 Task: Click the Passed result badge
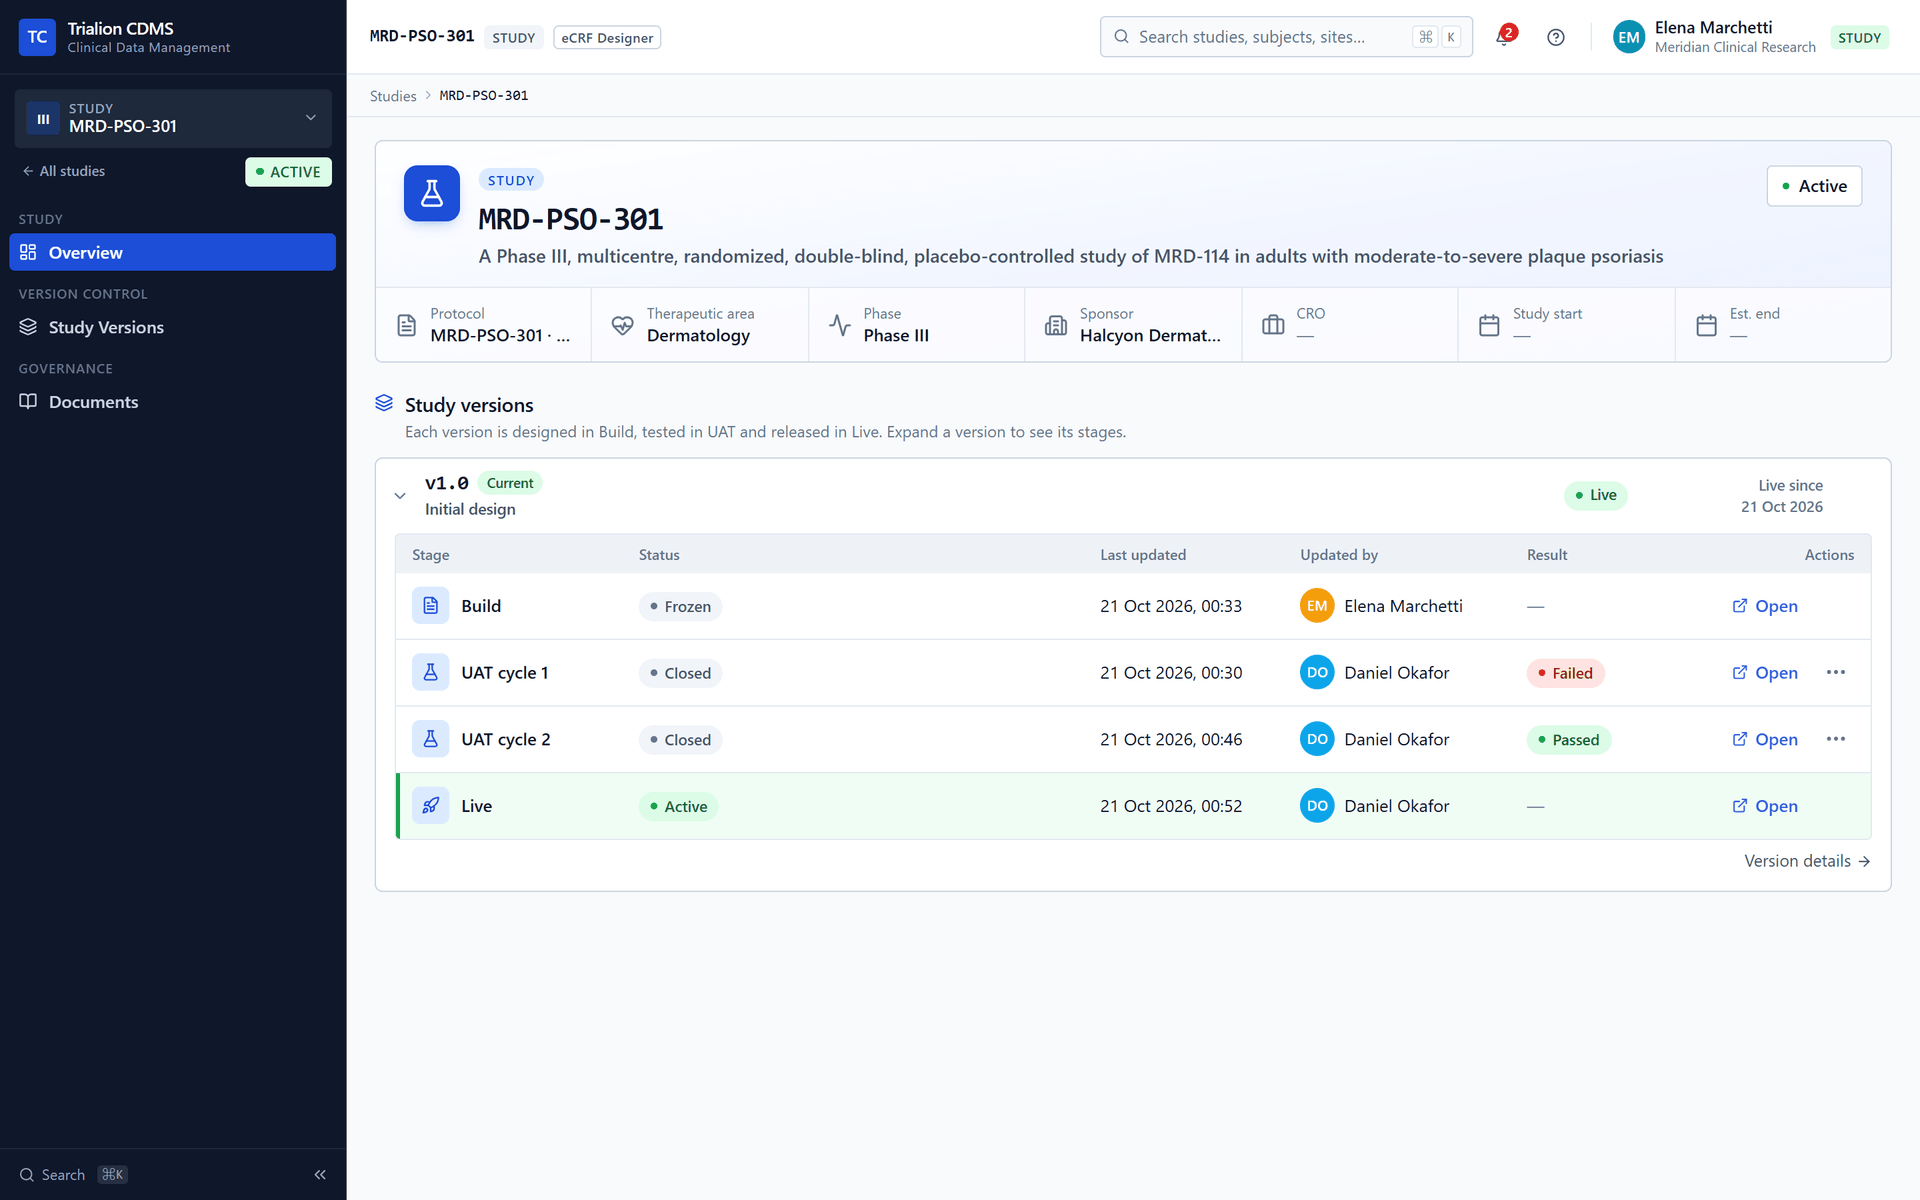[1568, 740]
